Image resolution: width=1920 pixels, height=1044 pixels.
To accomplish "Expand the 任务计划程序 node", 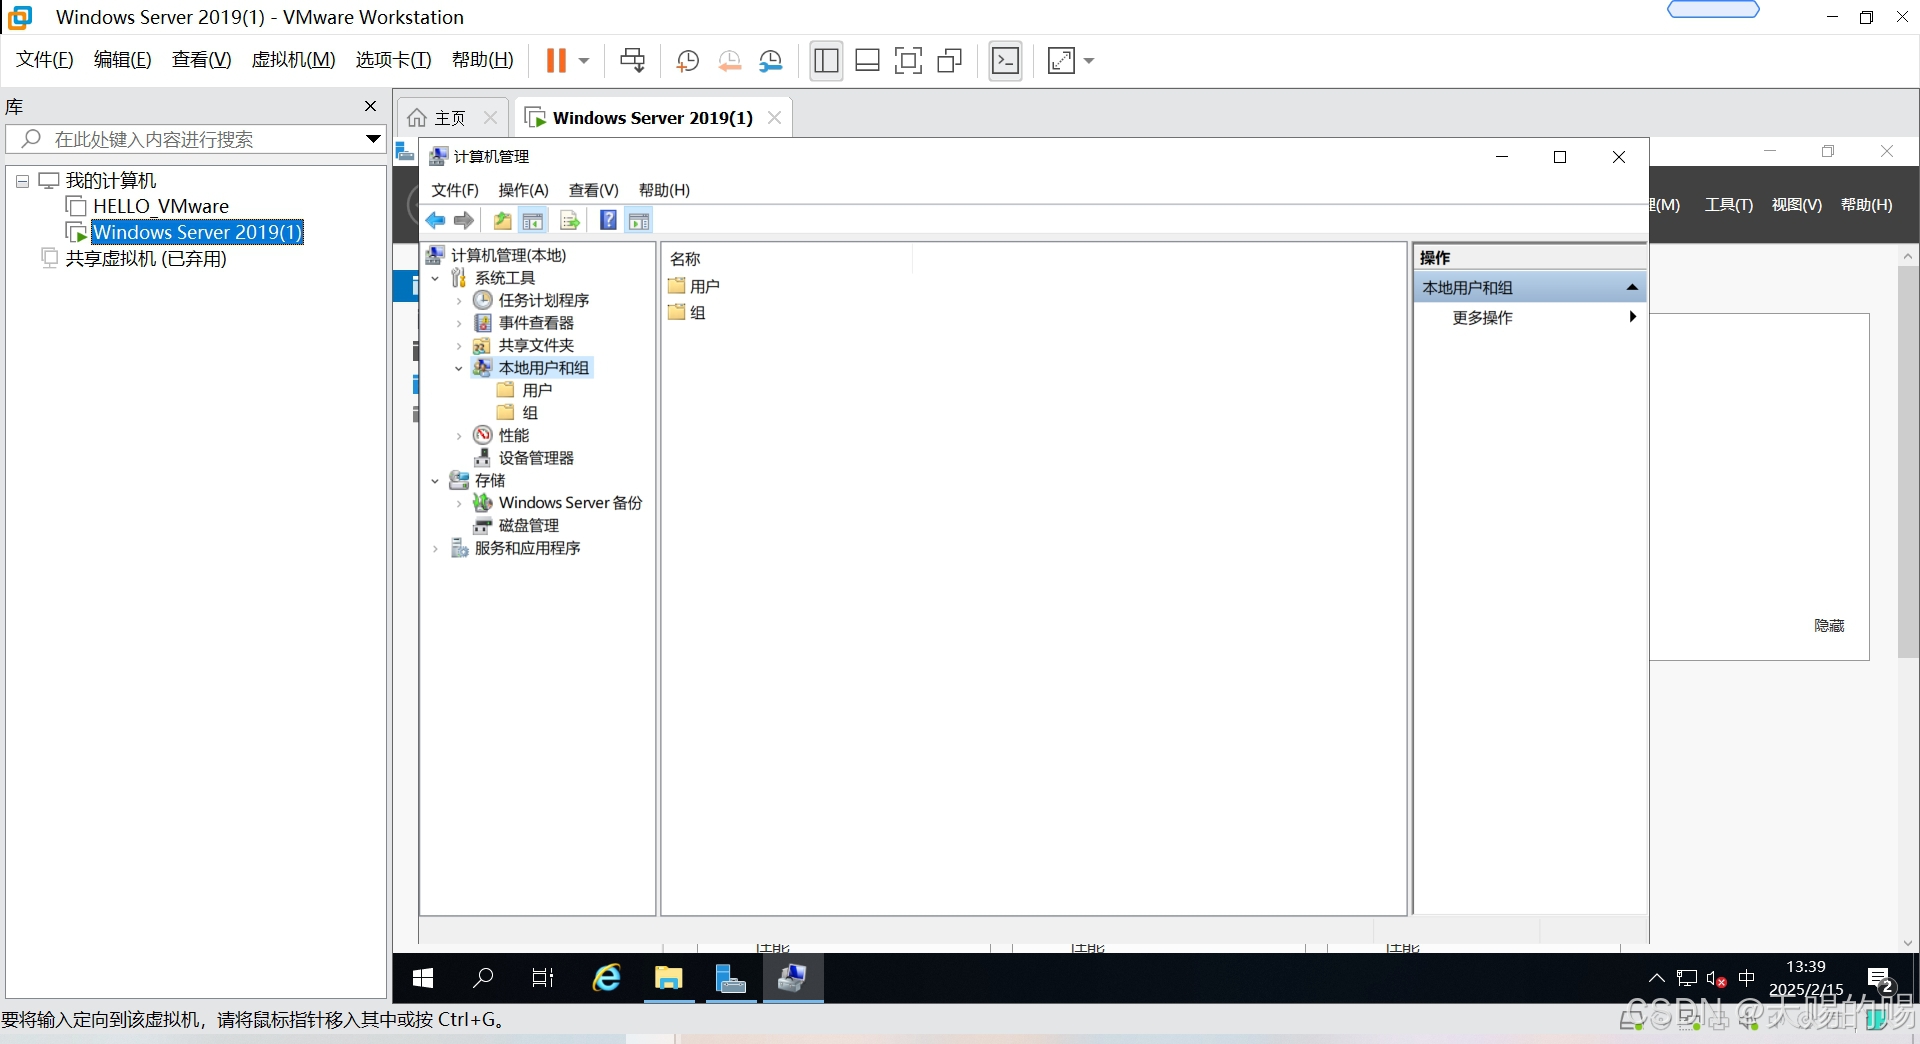I will (459, 301).
